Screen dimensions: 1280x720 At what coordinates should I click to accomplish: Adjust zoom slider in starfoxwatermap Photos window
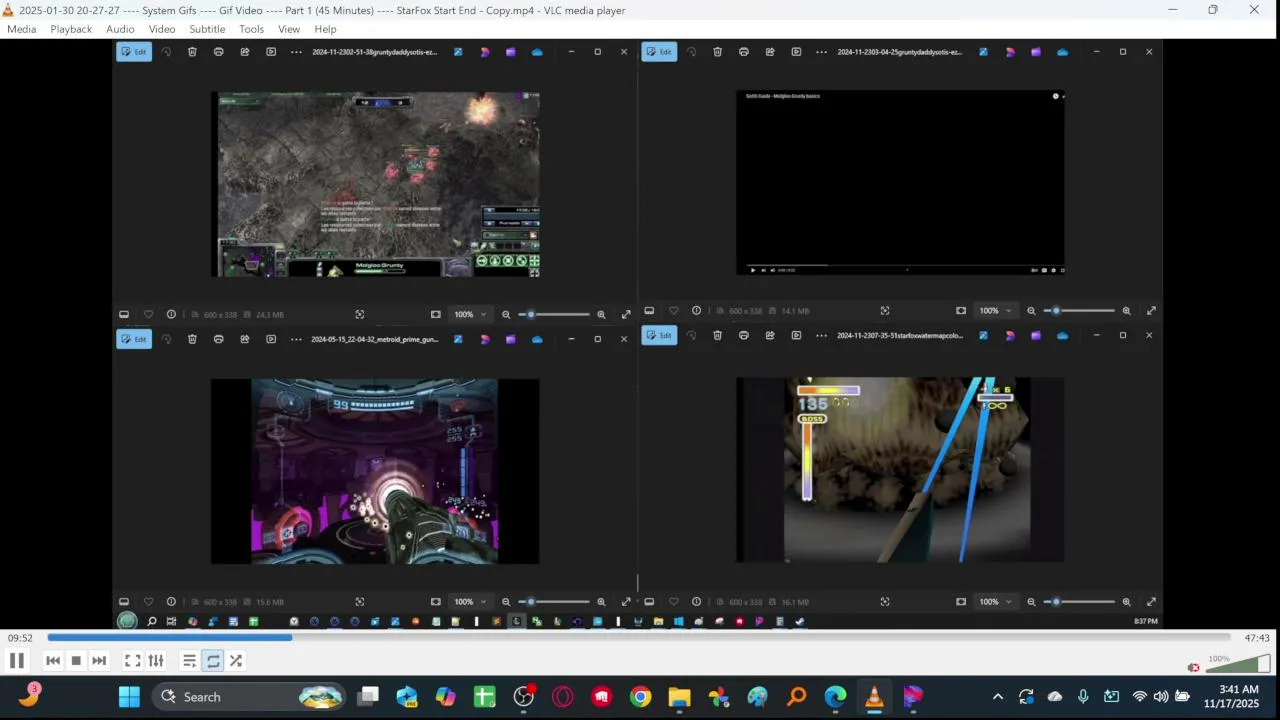pos(1083,602)
